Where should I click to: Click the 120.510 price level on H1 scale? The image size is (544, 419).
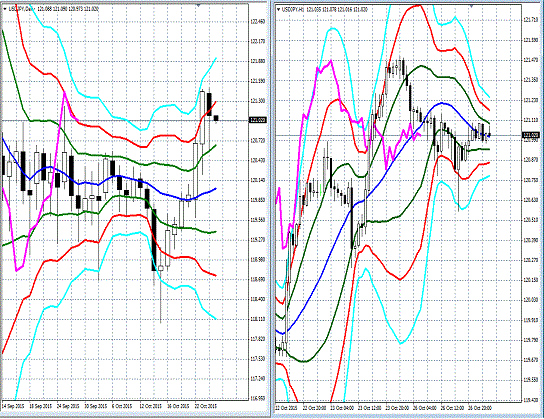pyautogui.click(x=530, y=220)
